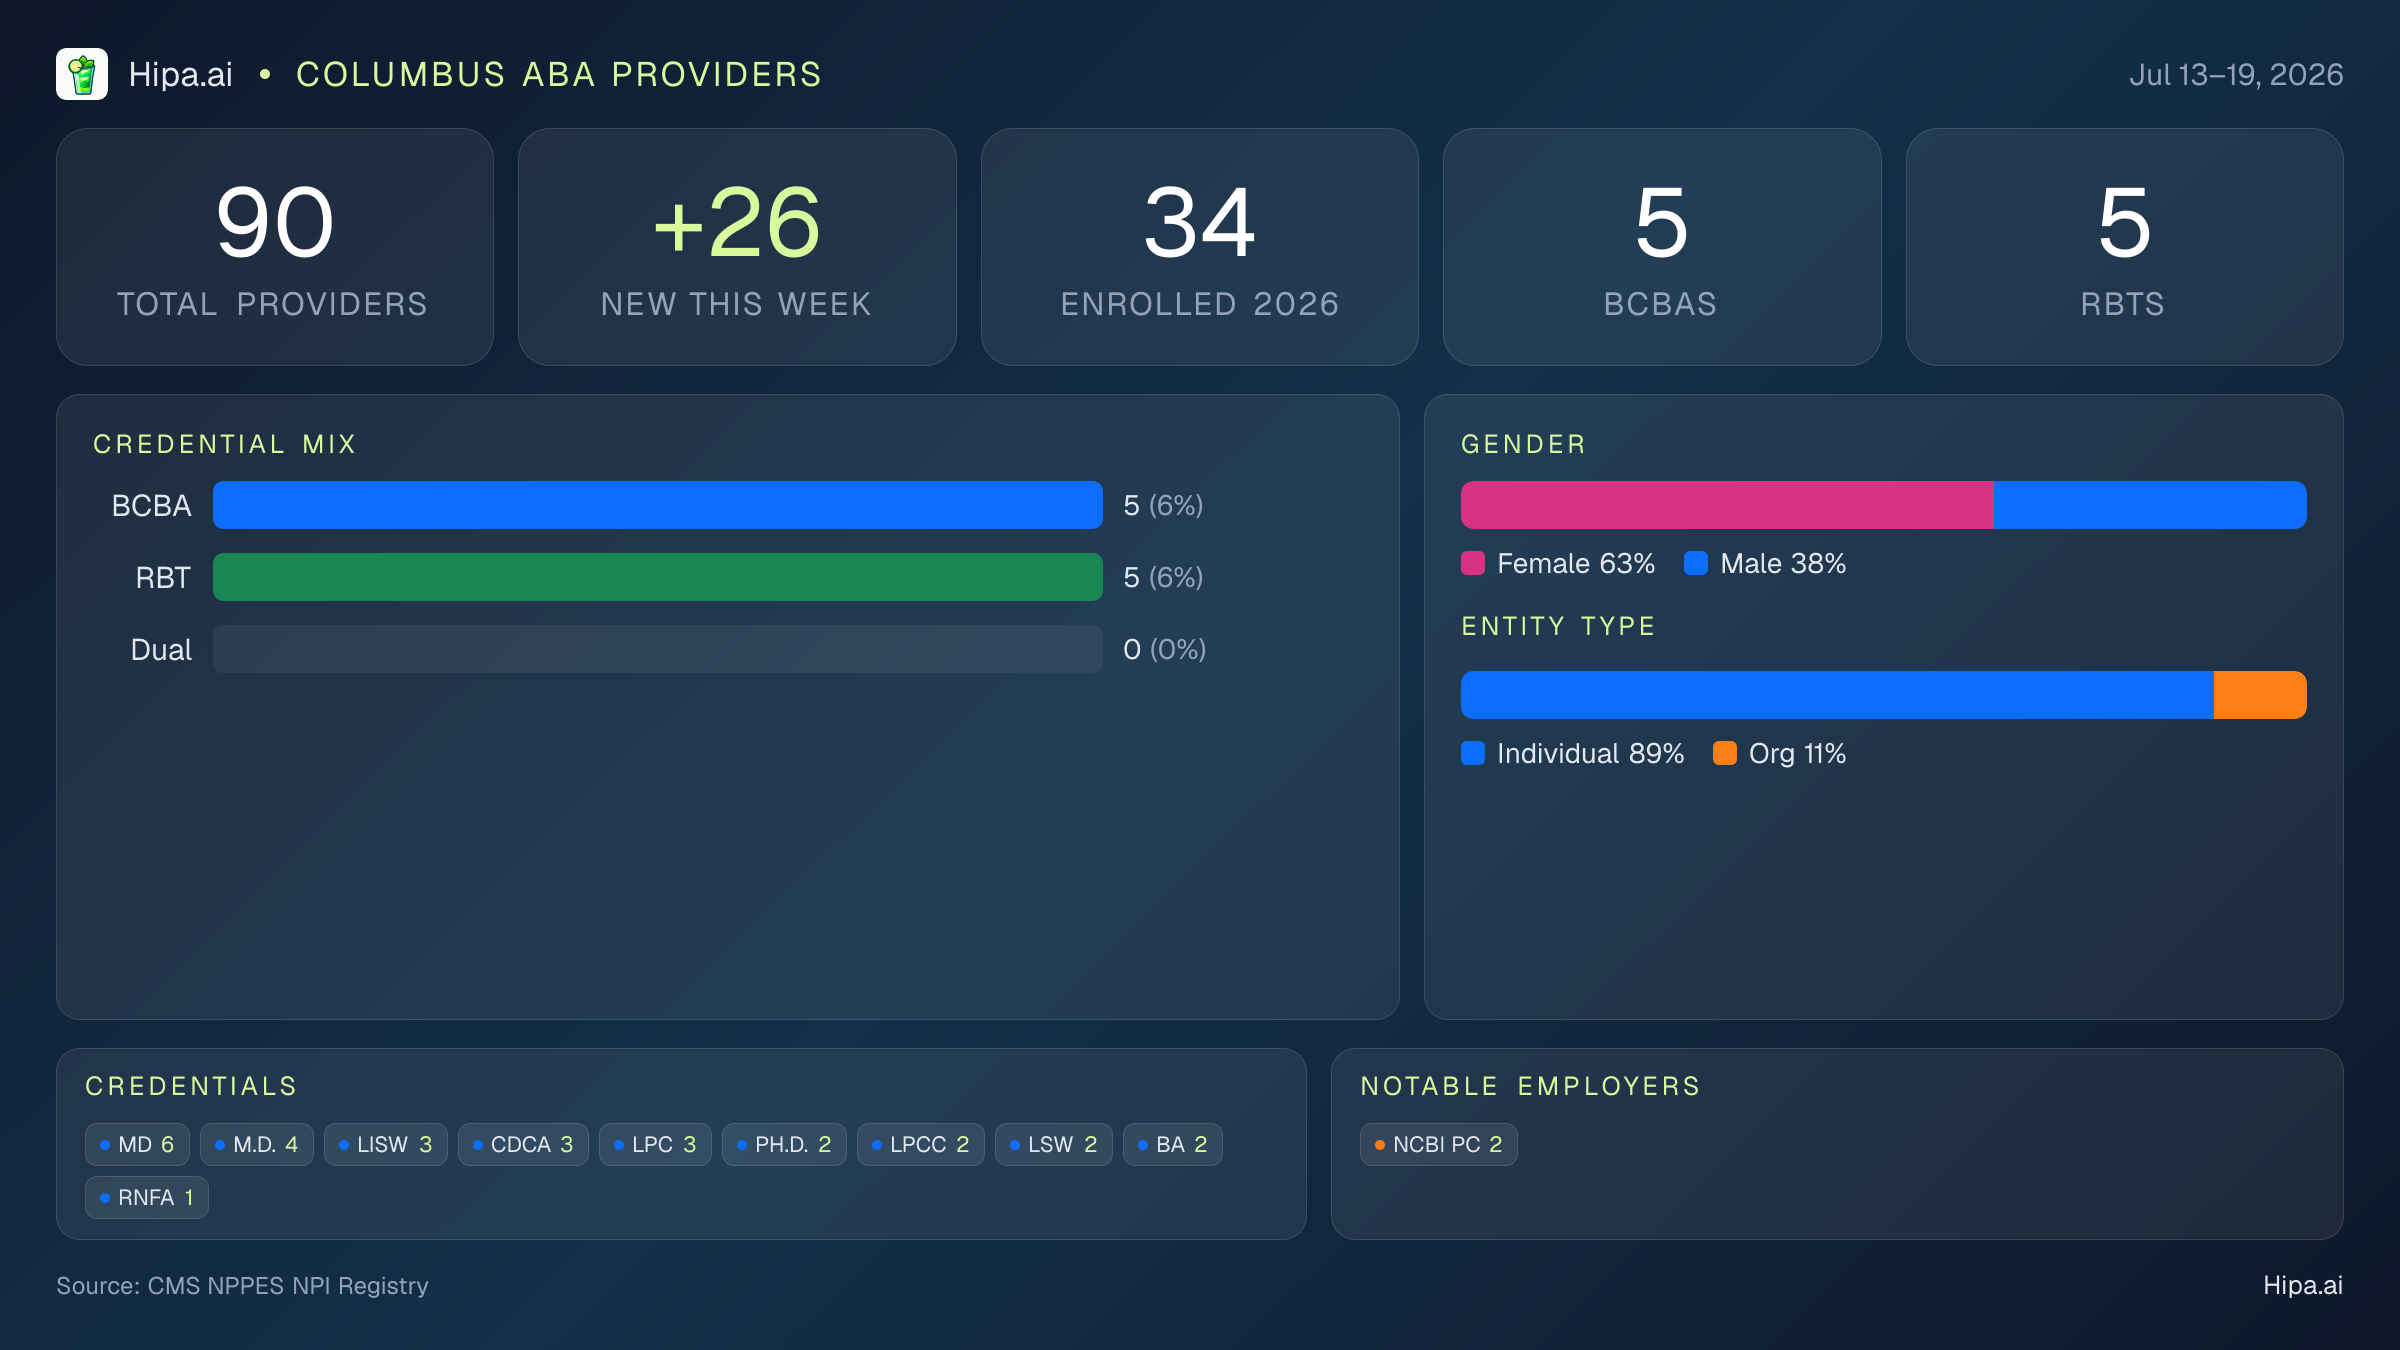This screenshot has height=1350, width=2400.
Task: Click the Entity Type heading
Action: tap(1558, 626)
